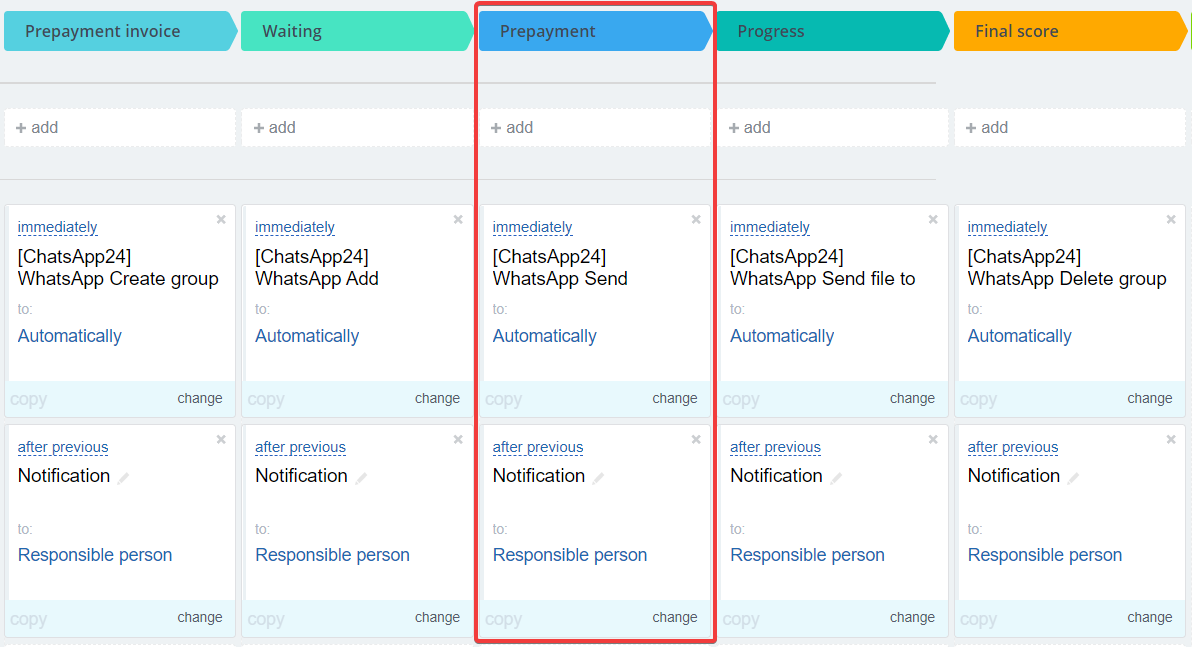Change 'after previous' timing in Prepayment column
Viewport: 1192px width, 647px height.
tap(538, 447)
